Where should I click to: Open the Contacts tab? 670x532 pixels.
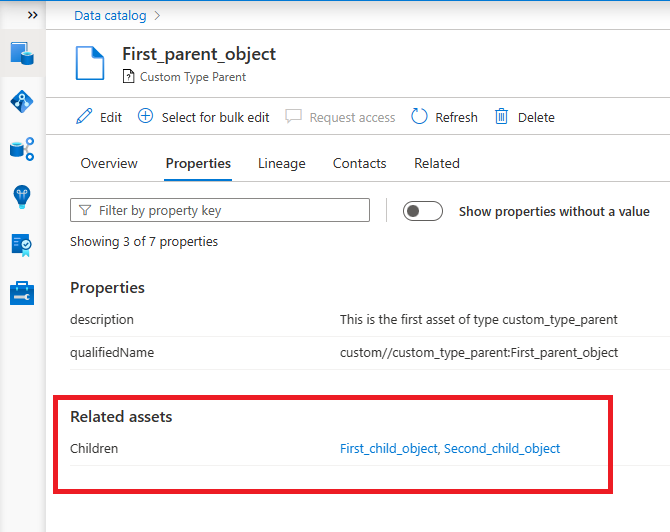pyautogui.click(x=359, y=163)
